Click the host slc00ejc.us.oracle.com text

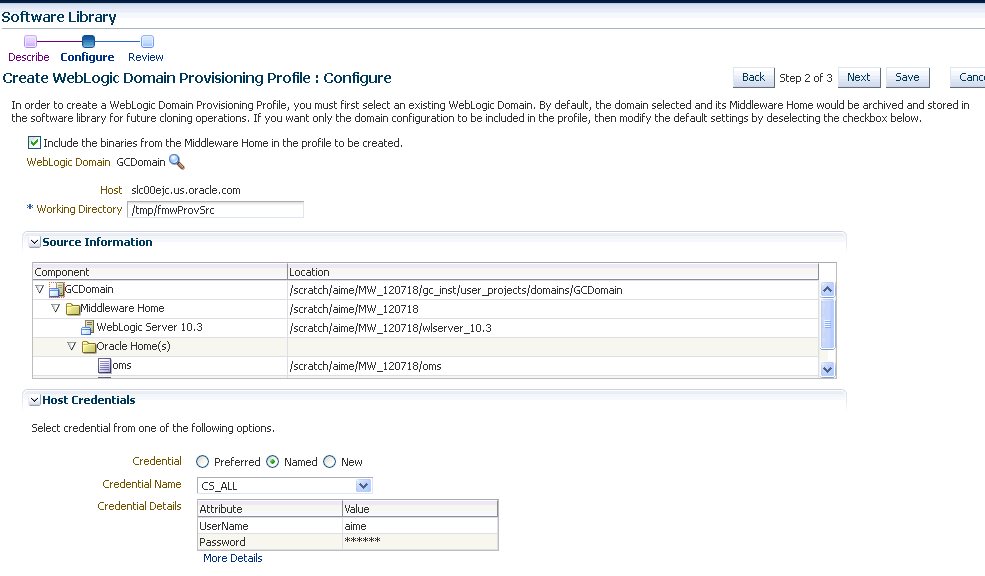click(x=186, y=190)
